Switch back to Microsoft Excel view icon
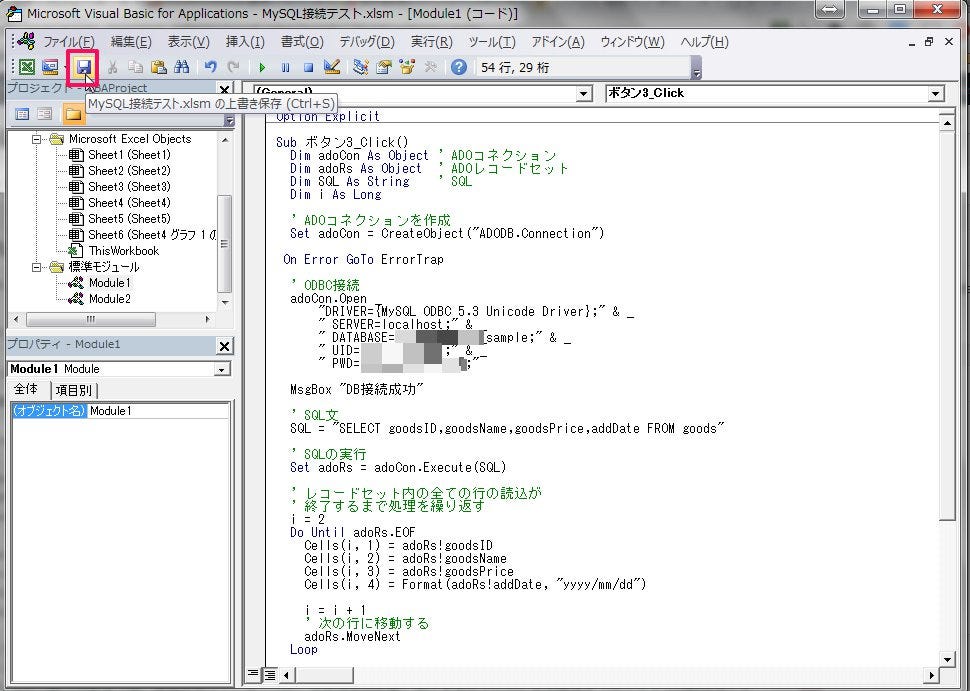The width and height of the screenshot is (970, 691). coord(25,67)
